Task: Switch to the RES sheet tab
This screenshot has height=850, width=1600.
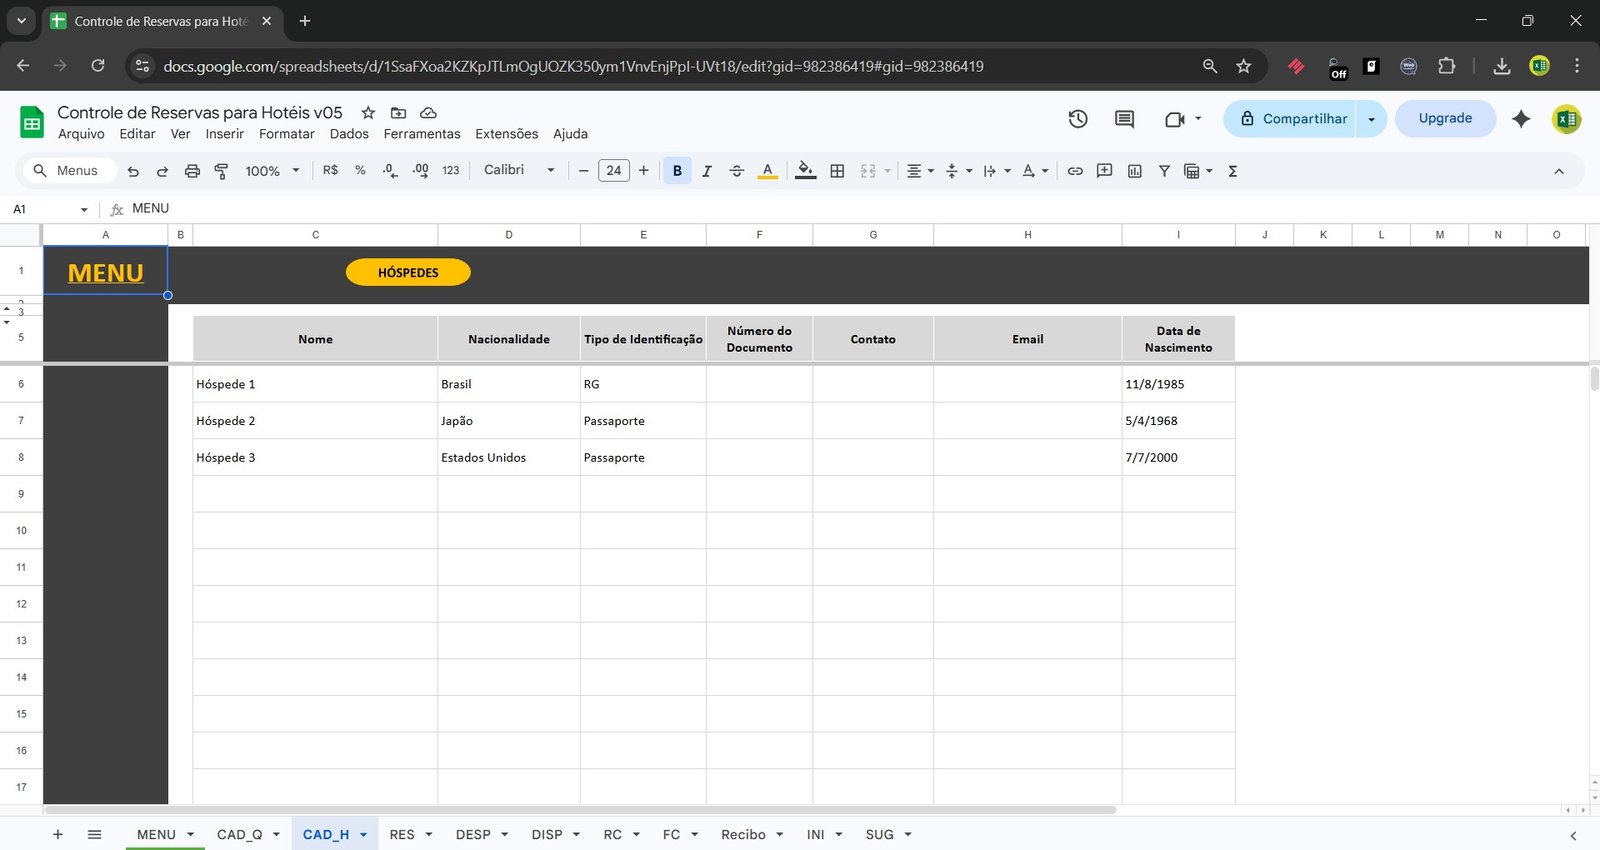Action: [x=402, y=834]
